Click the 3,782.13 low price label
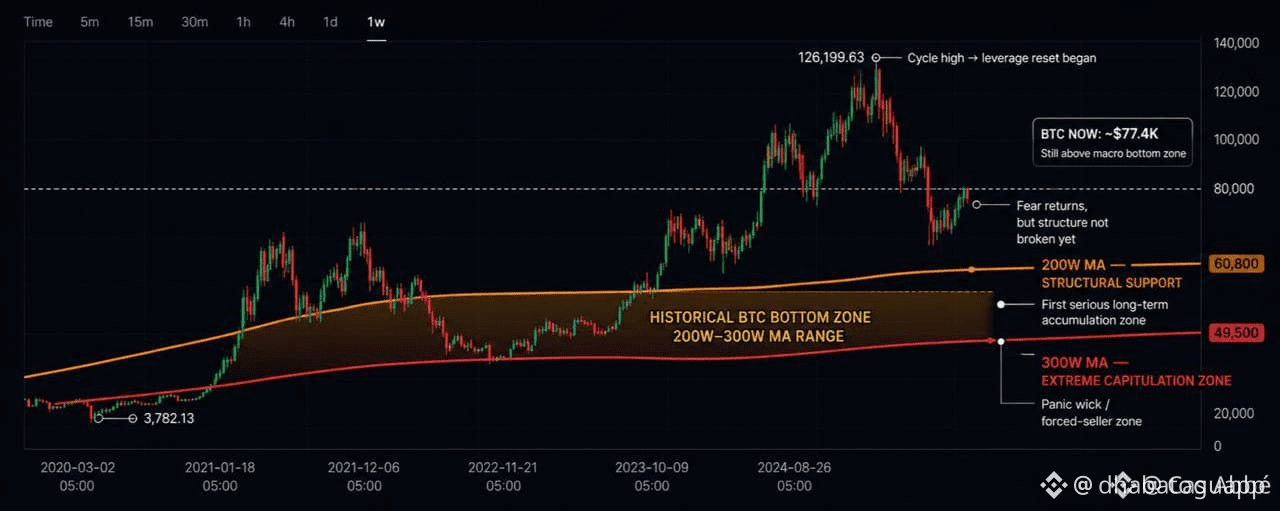This screenshot has height=511, width=1280. pos(168,418)
